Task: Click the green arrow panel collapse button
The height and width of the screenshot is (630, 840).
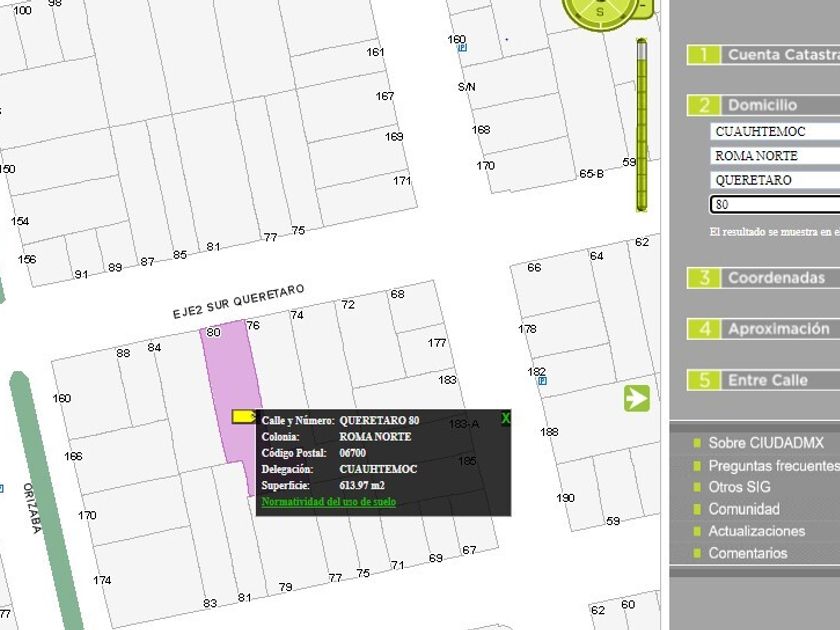Action: click(x=636, y=399)
